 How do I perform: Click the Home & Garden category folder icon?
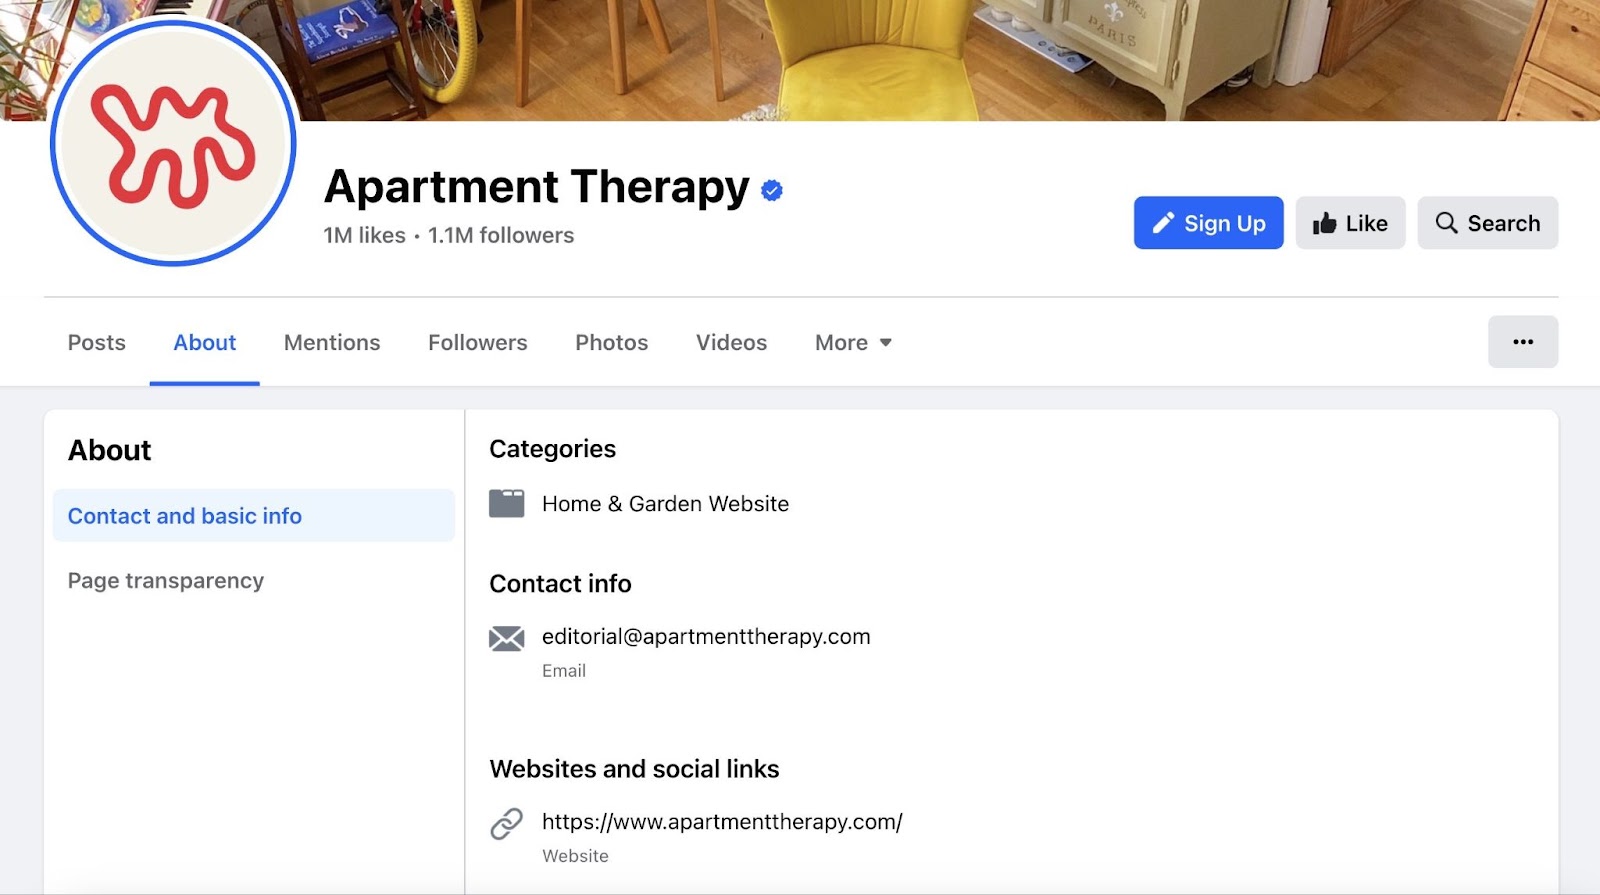tap(506, 503)
